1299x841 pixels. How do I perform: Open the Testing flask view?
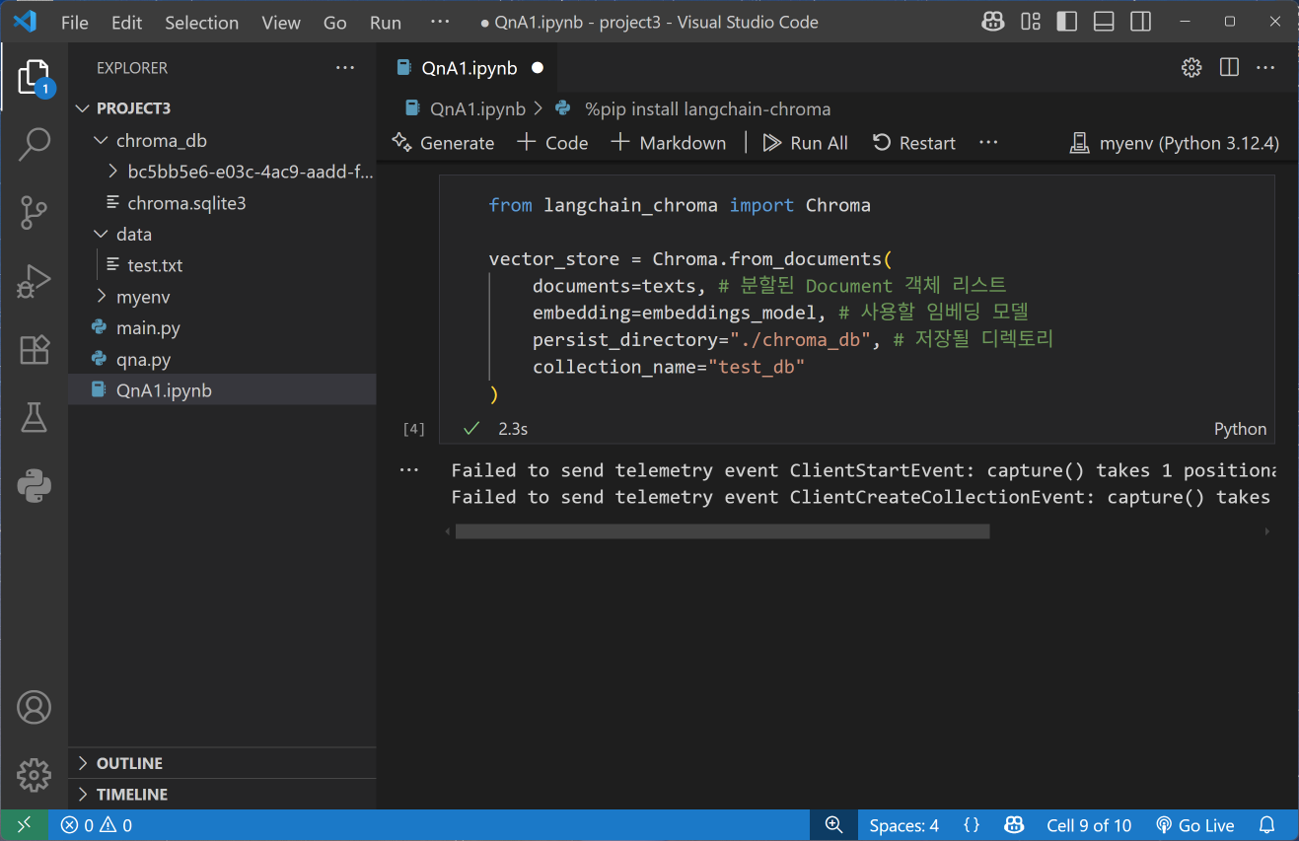pos(34,418)
